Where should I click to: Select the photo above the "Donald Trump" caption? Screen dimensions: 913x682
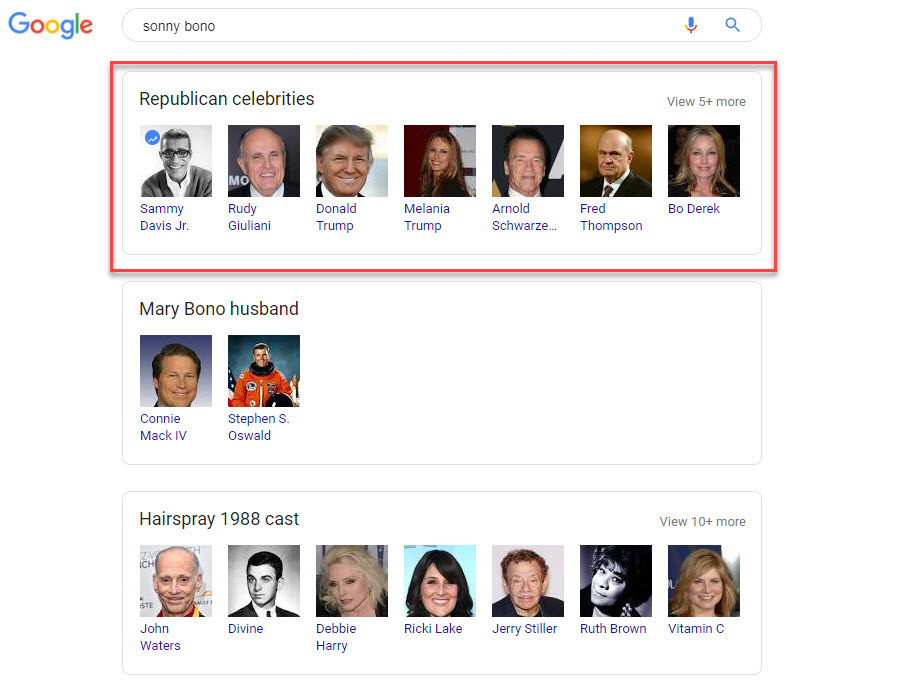(352, 161)
